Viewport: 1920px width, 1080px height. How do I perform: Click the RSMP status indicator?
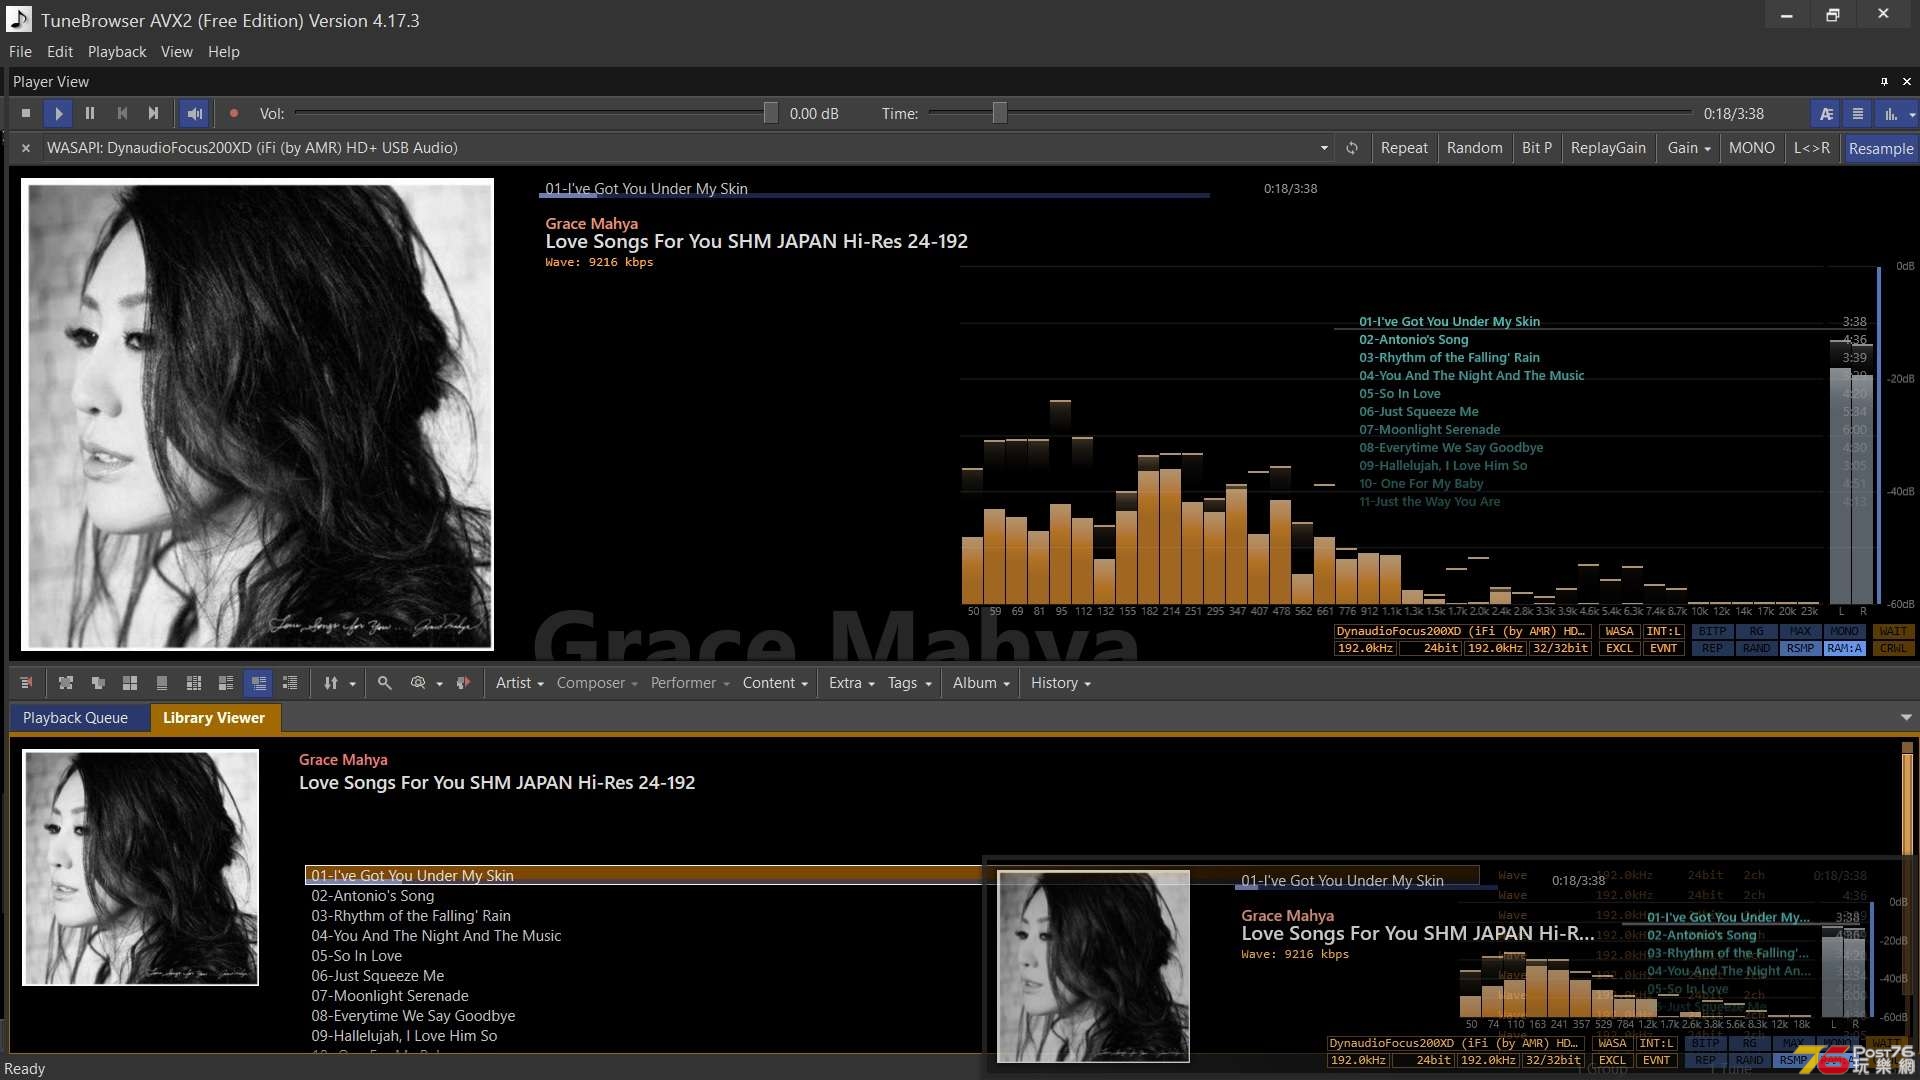point(1800,649)
